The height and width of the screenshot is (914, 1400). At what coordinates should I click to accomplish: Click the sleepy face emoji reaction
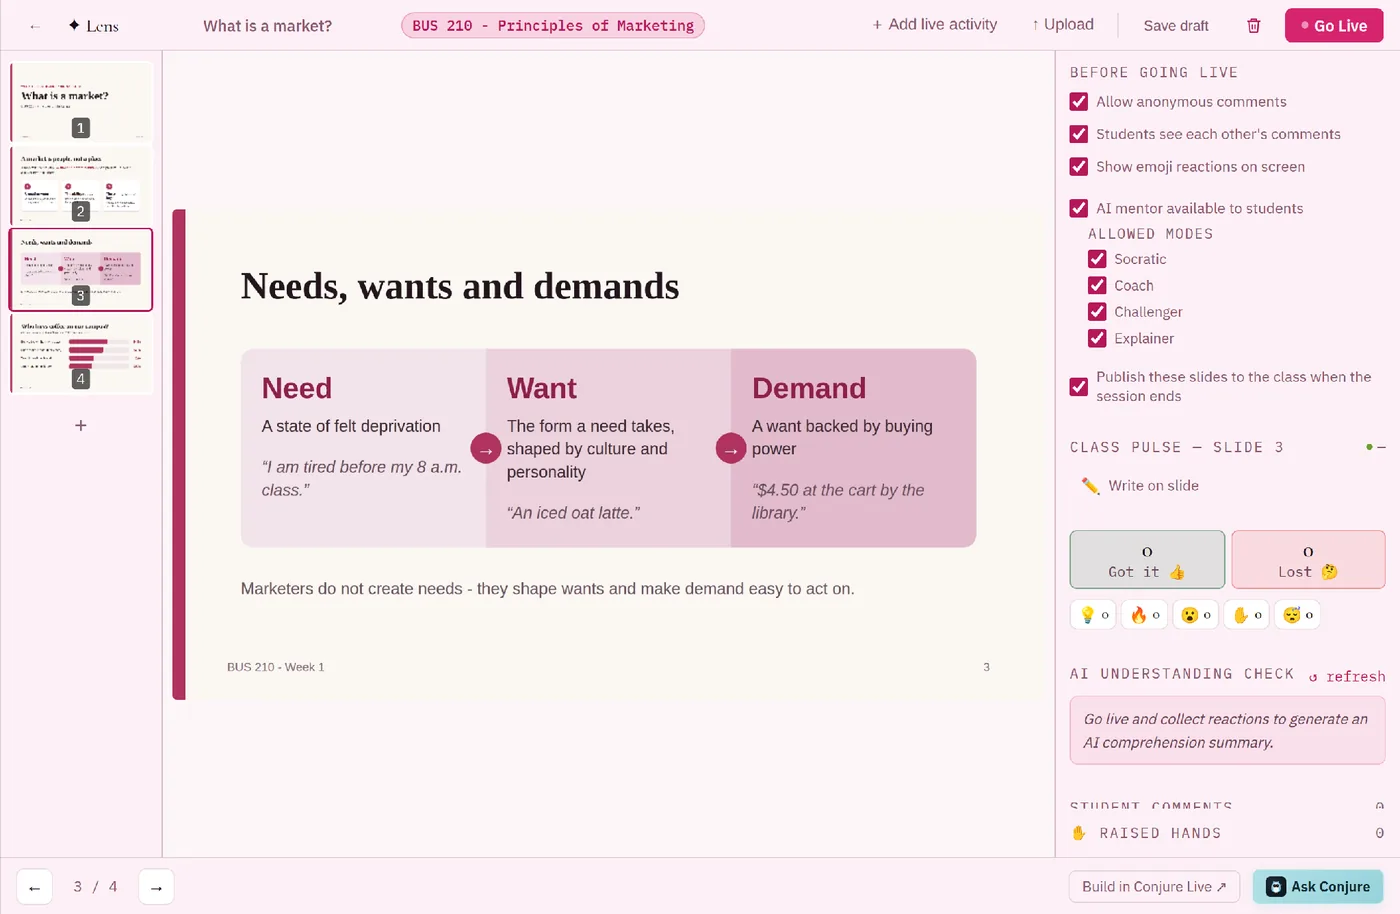coord(1298,615)
